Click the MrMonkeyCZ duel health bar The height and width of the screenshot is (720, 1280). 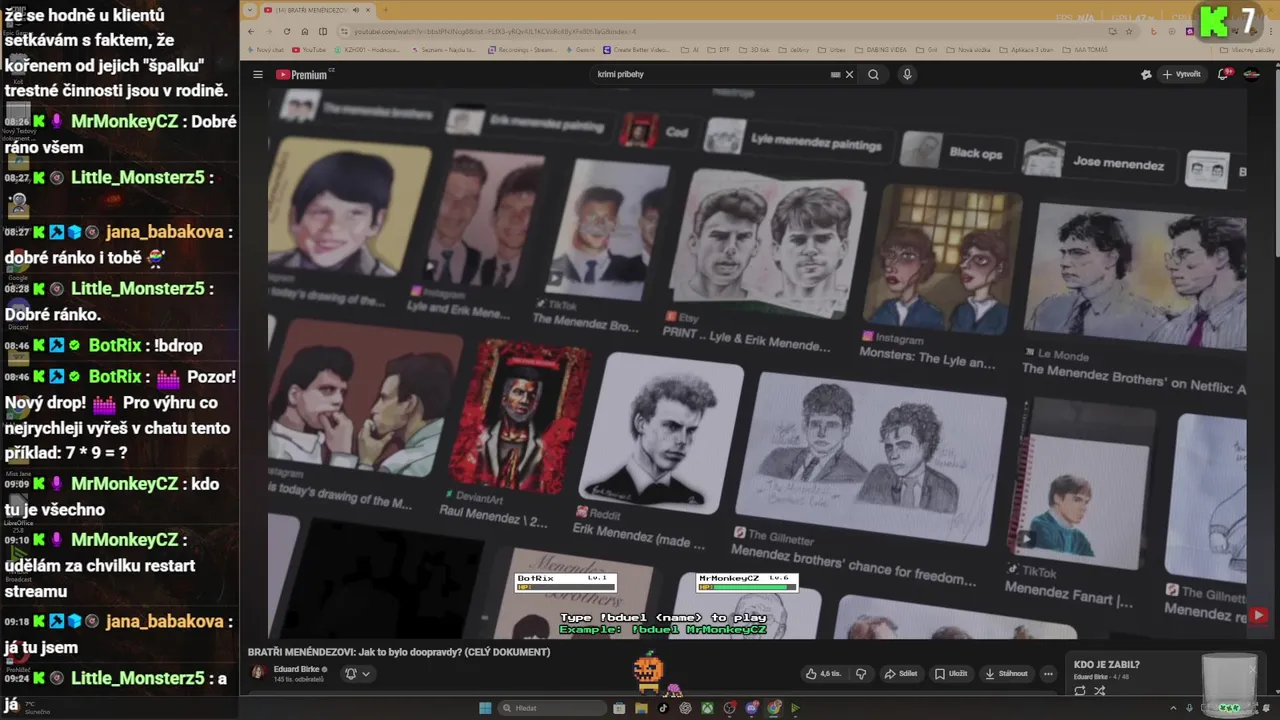747,587
